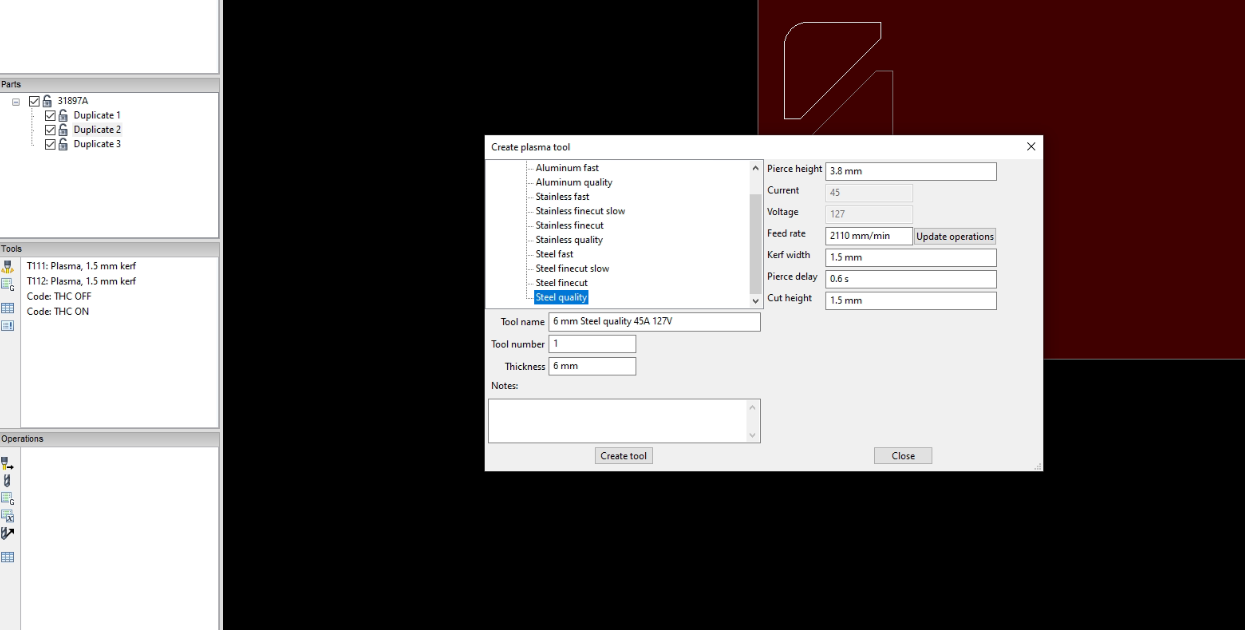Select the plasma torch icon in Tools panel
Image resolution: width=1245 pixels, height=630 pixels.
coord(8,266)
